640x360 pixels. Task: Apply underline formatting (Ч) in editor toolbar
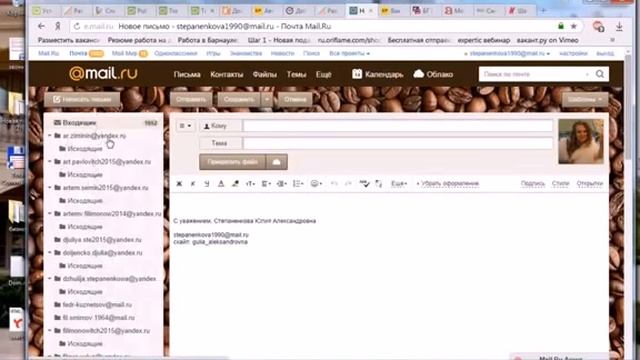207,184
